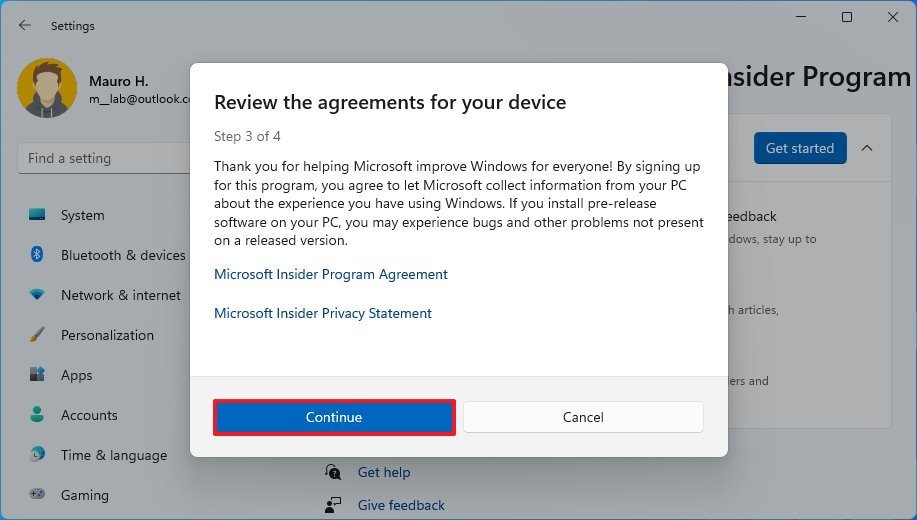The width and height of the screenshot is (917, 520).
Task: Click the Get started button
Action: 799,148
